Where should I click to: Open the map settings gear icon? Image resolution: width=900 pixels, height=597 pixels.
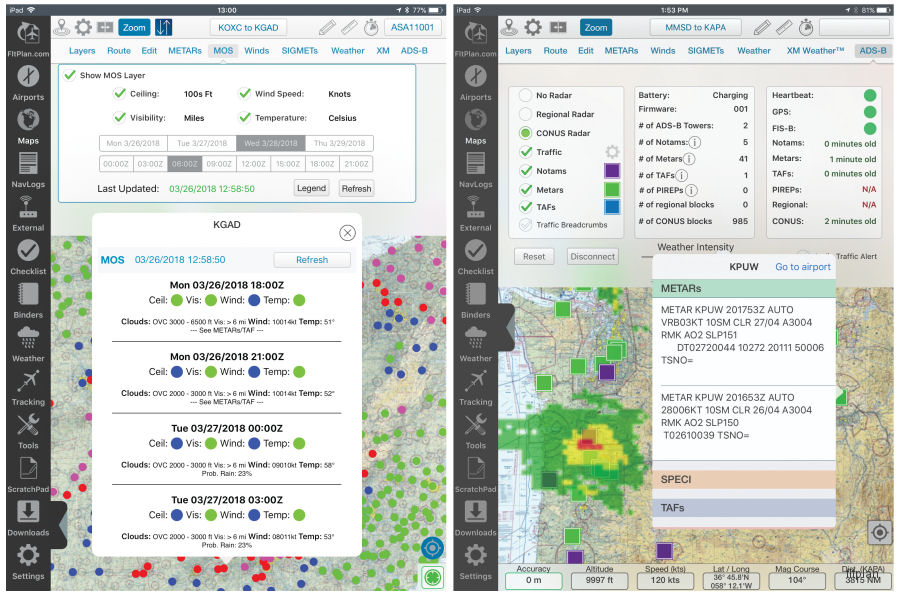click(84, 27)
